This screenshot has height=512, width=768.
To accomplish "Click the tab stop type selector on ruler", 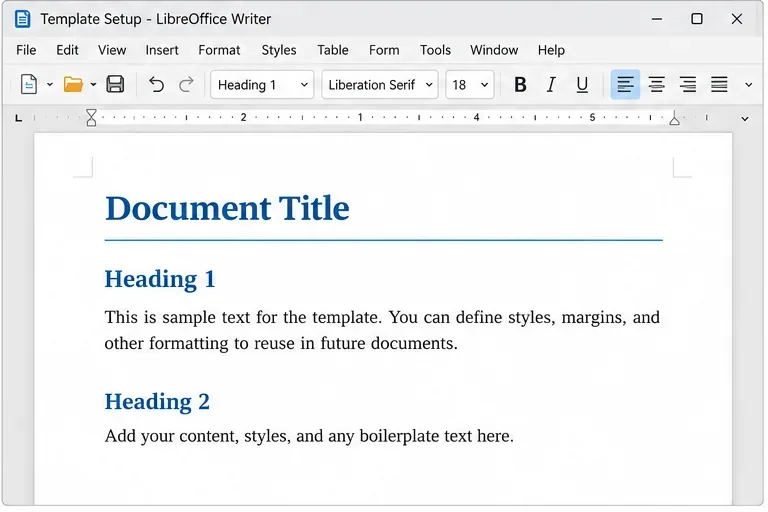I will pyautogui.click(x=19, y=118).
